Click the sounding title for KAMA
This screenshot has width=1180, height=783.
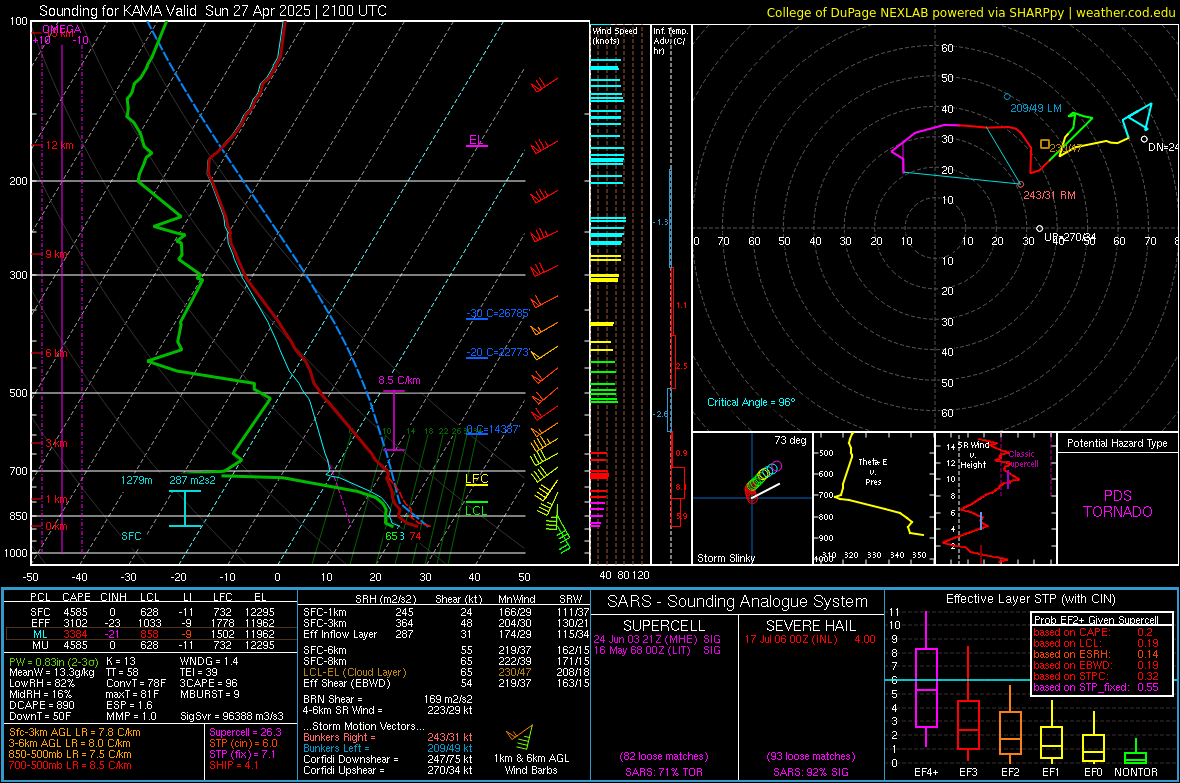(x=213, y=11)
